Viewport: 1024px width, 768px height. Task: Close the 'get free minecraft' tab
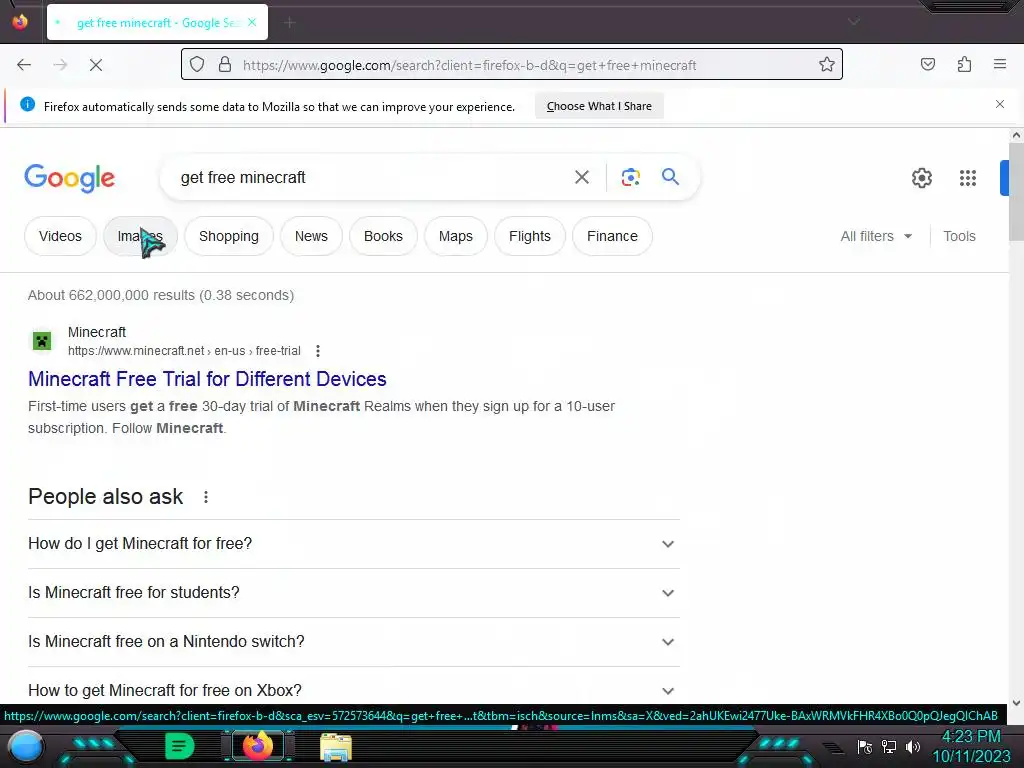pyautogui.click(x=252, y=22)
